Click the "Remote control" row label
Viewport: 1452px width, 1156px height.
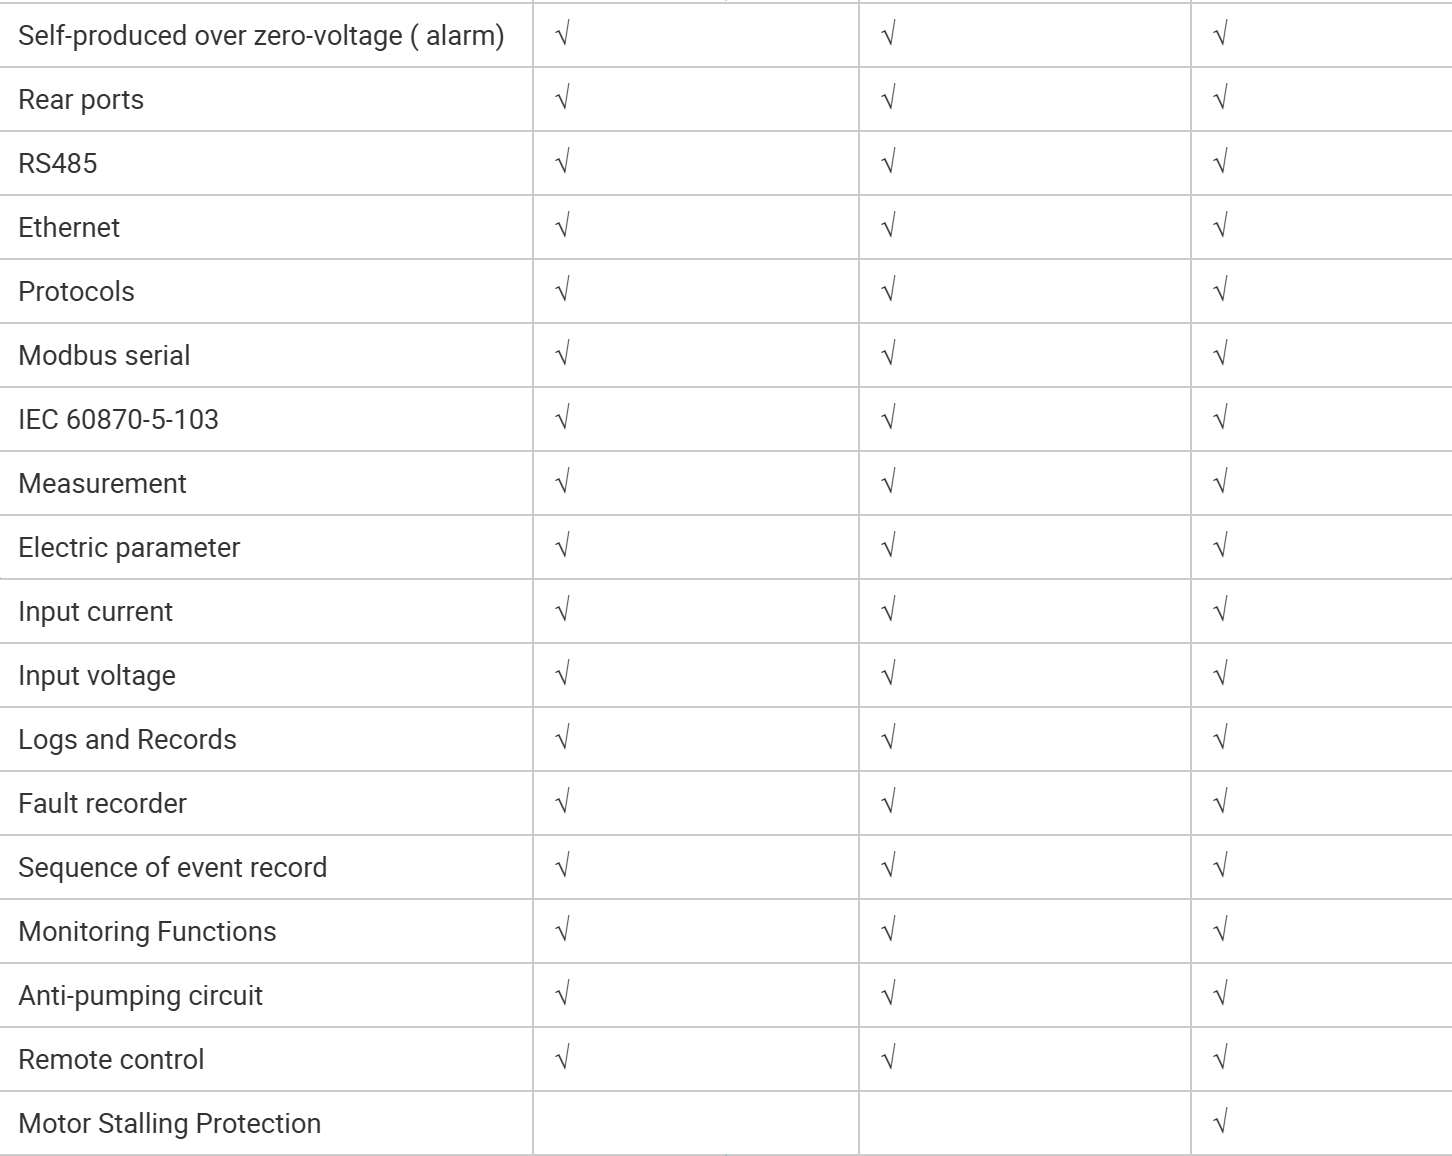tap(111, 1060)
